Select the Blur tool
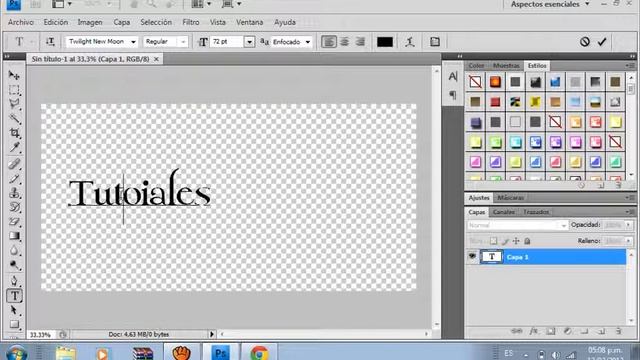Viewport: 640px width, 360px height. pos(14,251)
